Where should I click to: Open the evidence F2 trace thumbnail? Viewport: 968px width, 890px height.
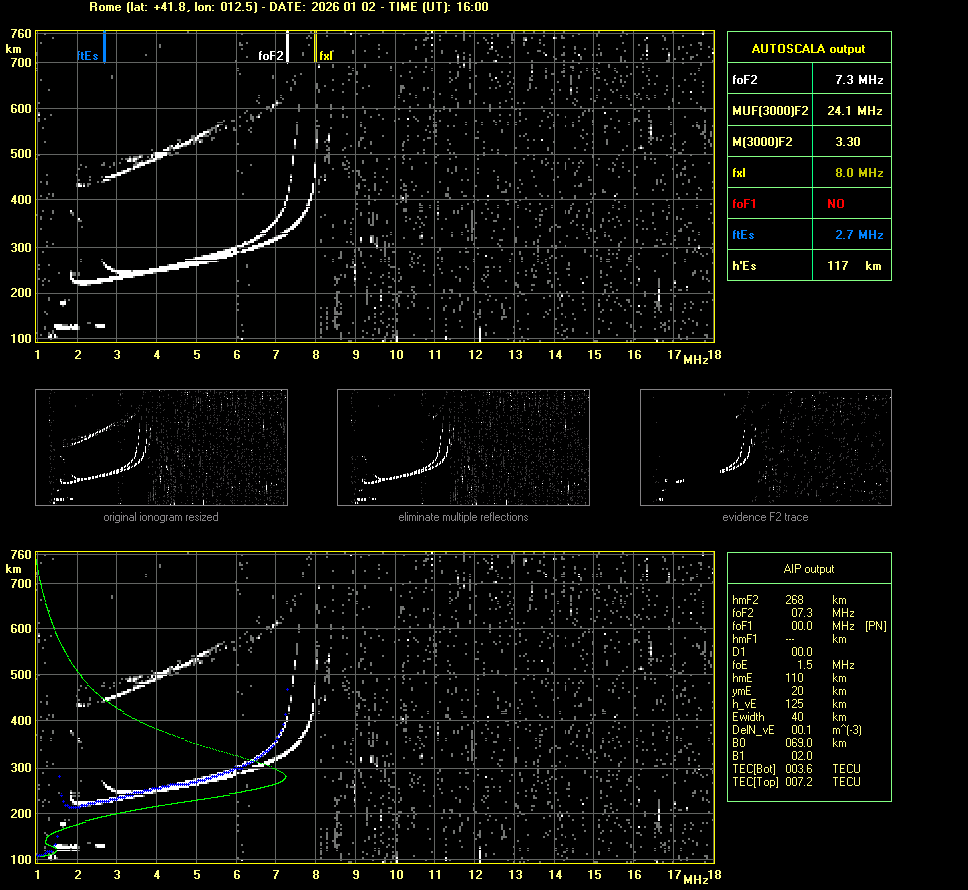(x=765, y=448)
